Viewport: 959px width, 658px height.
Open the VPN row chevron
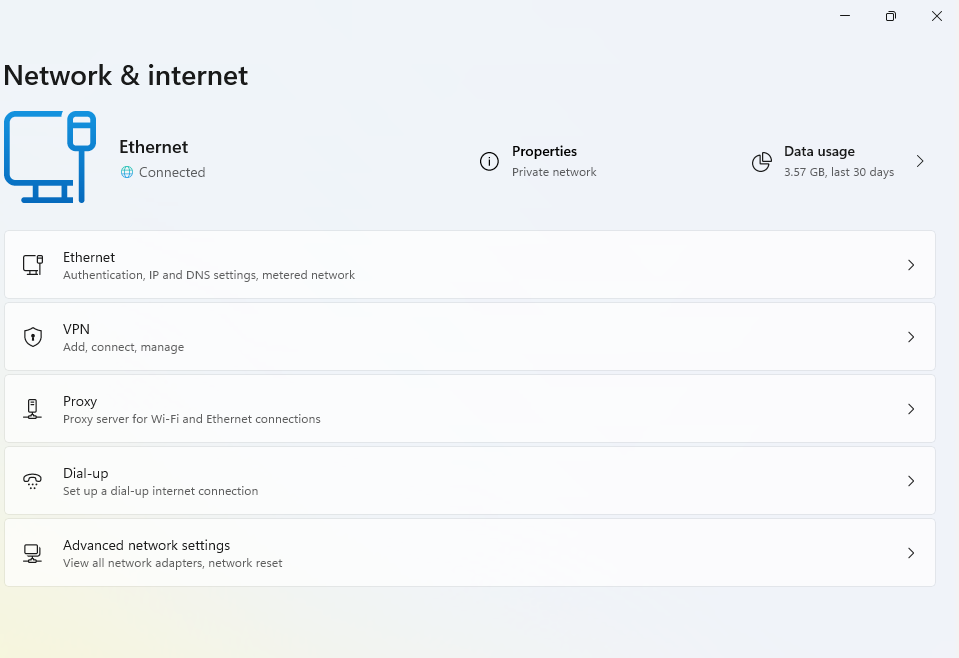point(911,337)
